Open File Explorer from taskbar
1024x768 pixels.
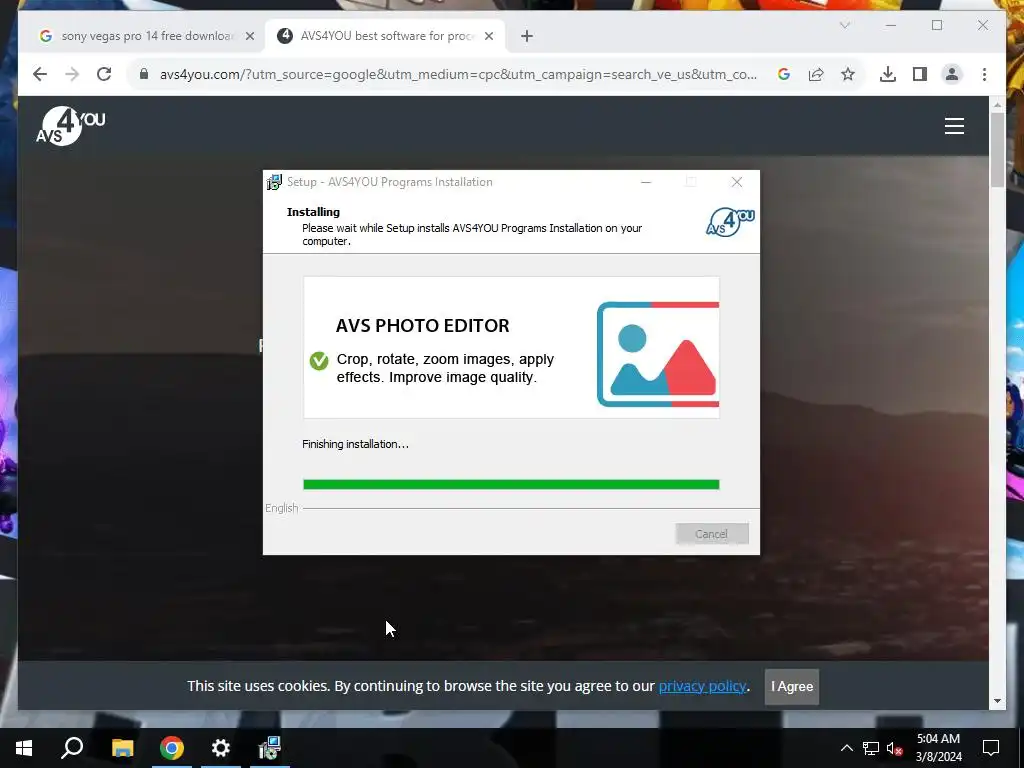point(122,748)
